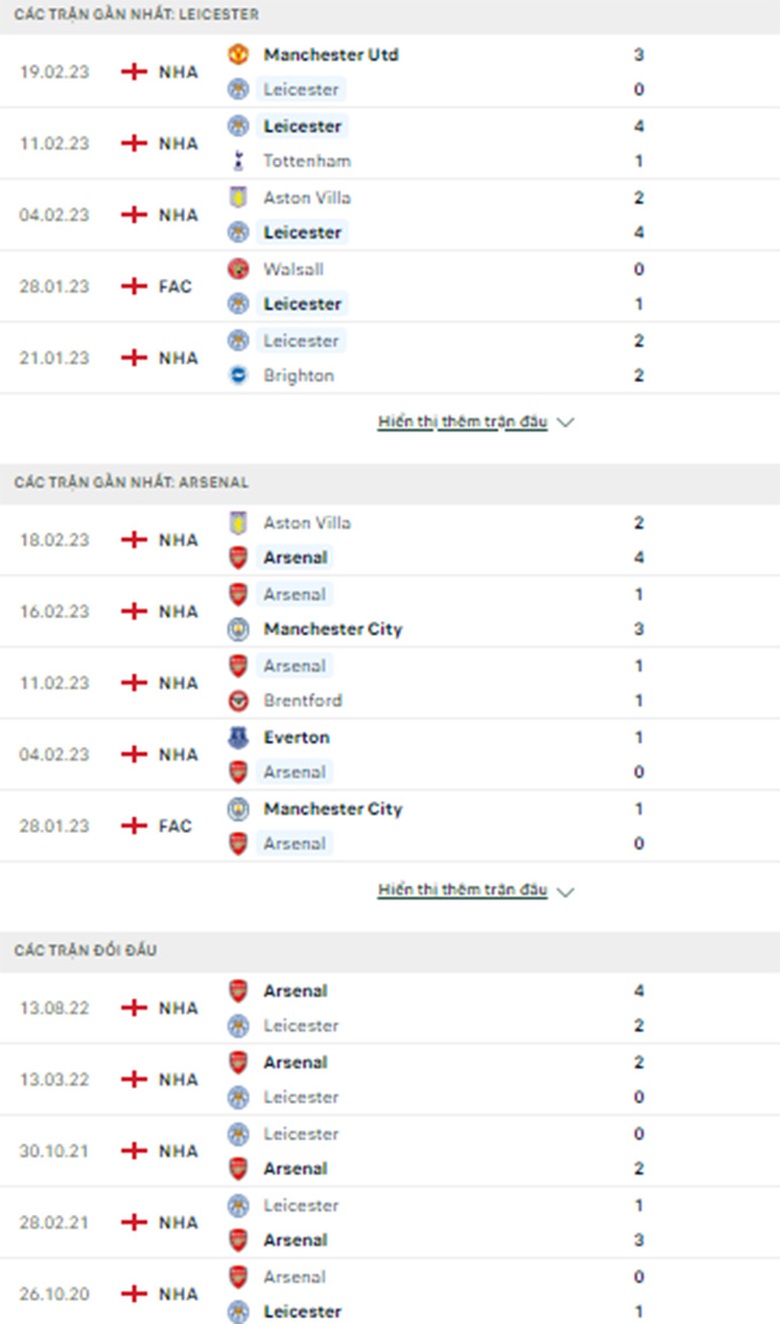The height and width of the screenshot is (1324, 780).
Task: Click the Walsall club crest icon
Action: (238, 269)
